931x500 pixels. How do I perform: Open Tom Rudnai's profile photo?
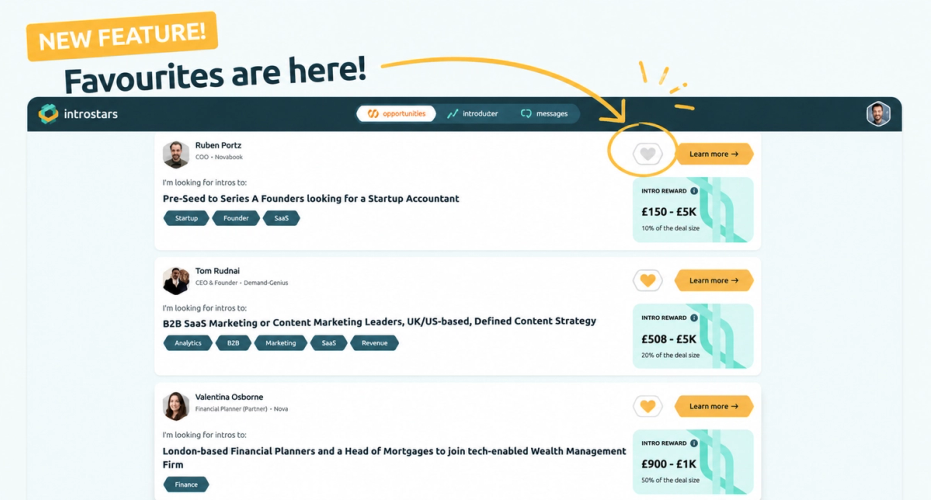pyautogui.click(x=176, y=280)
